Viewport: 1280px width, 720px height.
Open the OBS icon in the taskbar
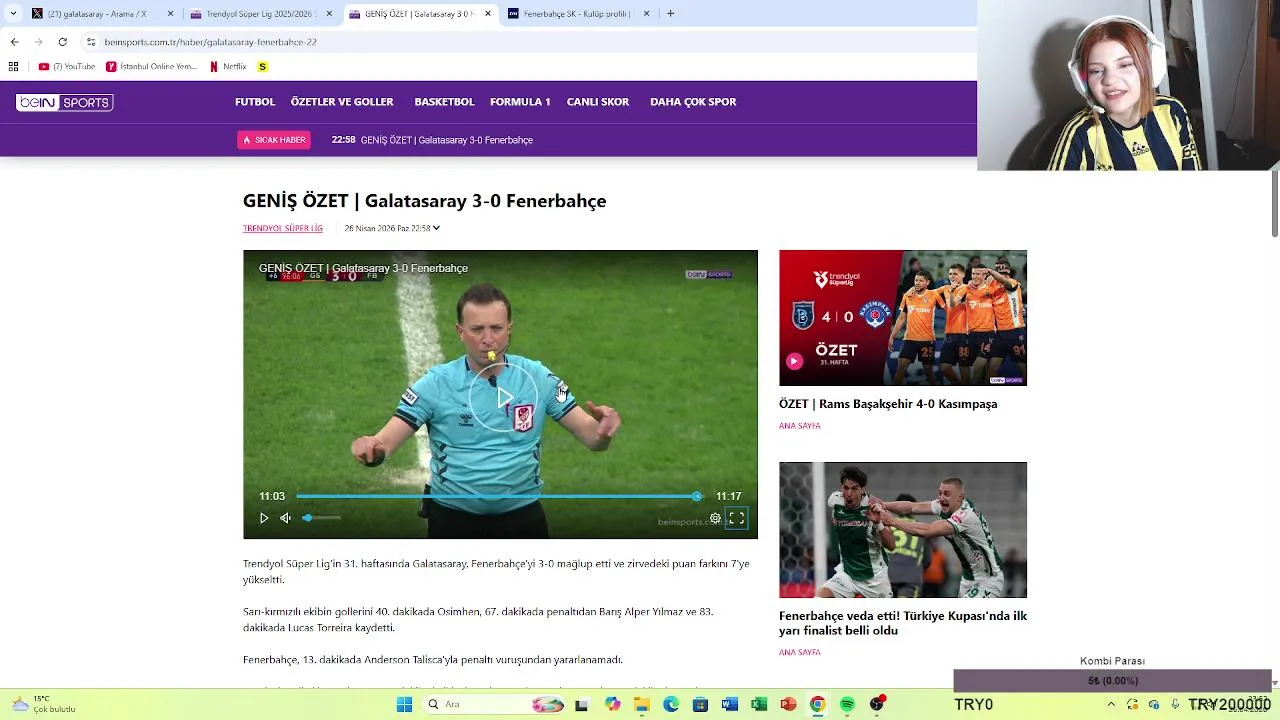pyautogui.click(x=877, y=705)
